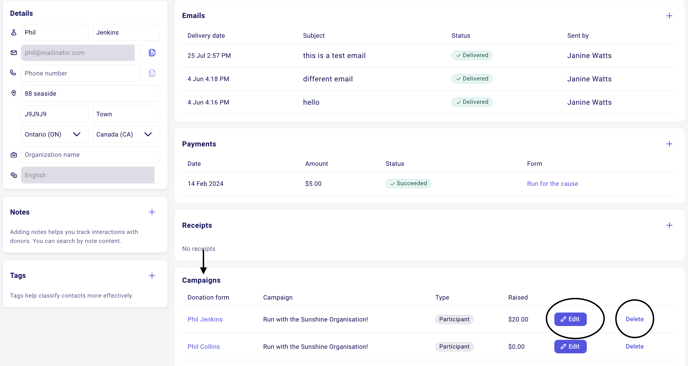
Task: Click the 14 Feb 2024 payment date
Action: pos(205,183)
